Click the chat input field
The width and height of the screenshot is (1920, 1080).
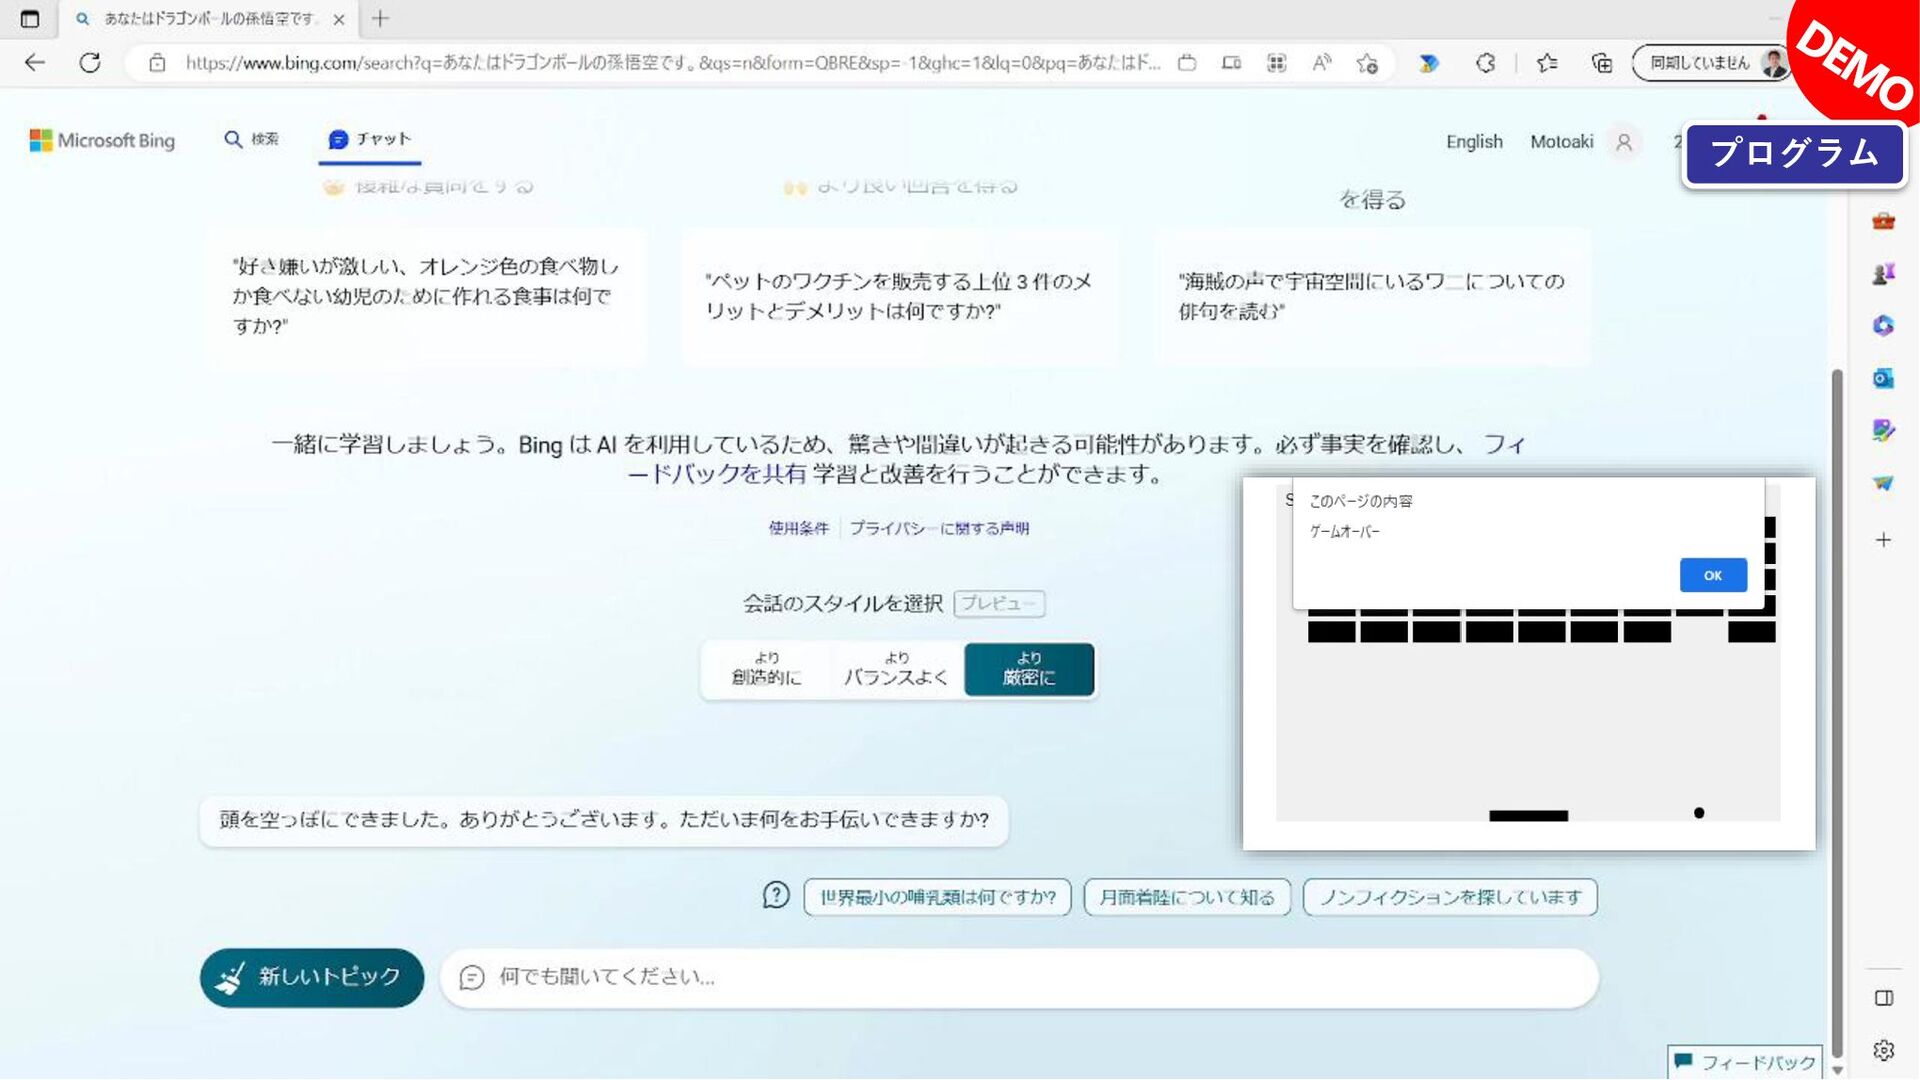tap(1020, 977)
